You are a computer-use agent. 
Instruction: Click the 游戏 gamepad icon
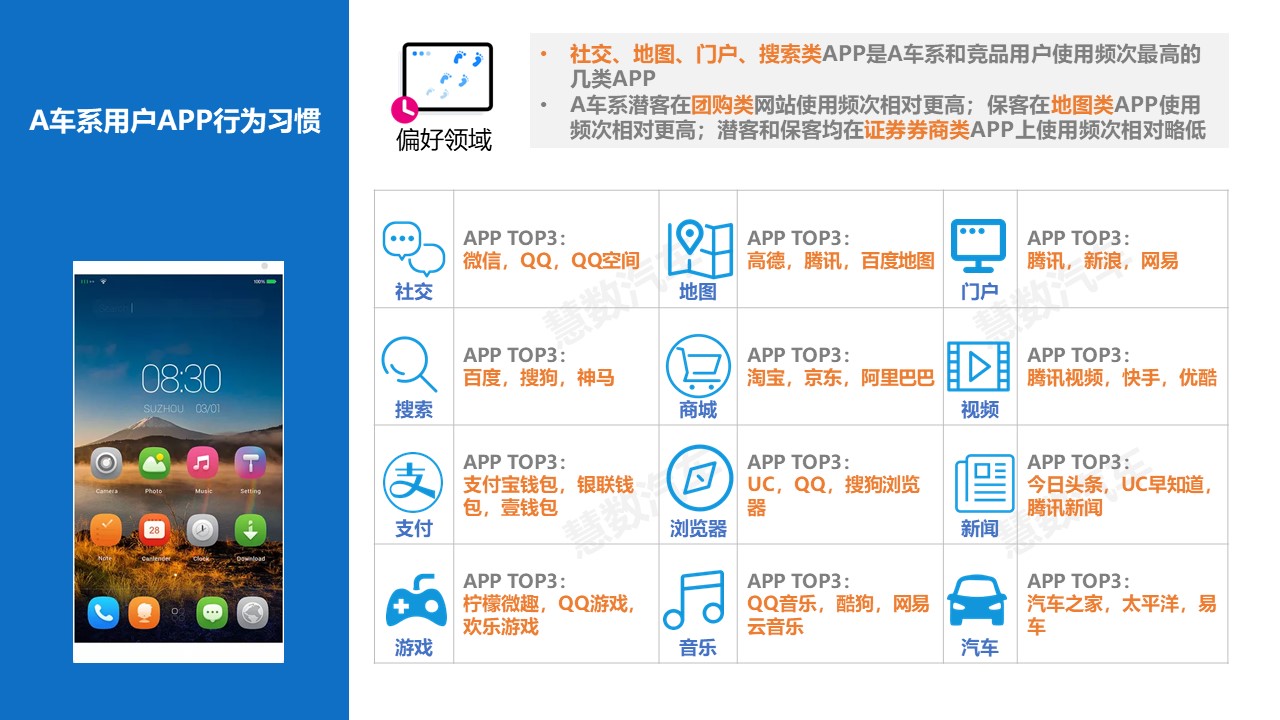(x=416, y=601)
